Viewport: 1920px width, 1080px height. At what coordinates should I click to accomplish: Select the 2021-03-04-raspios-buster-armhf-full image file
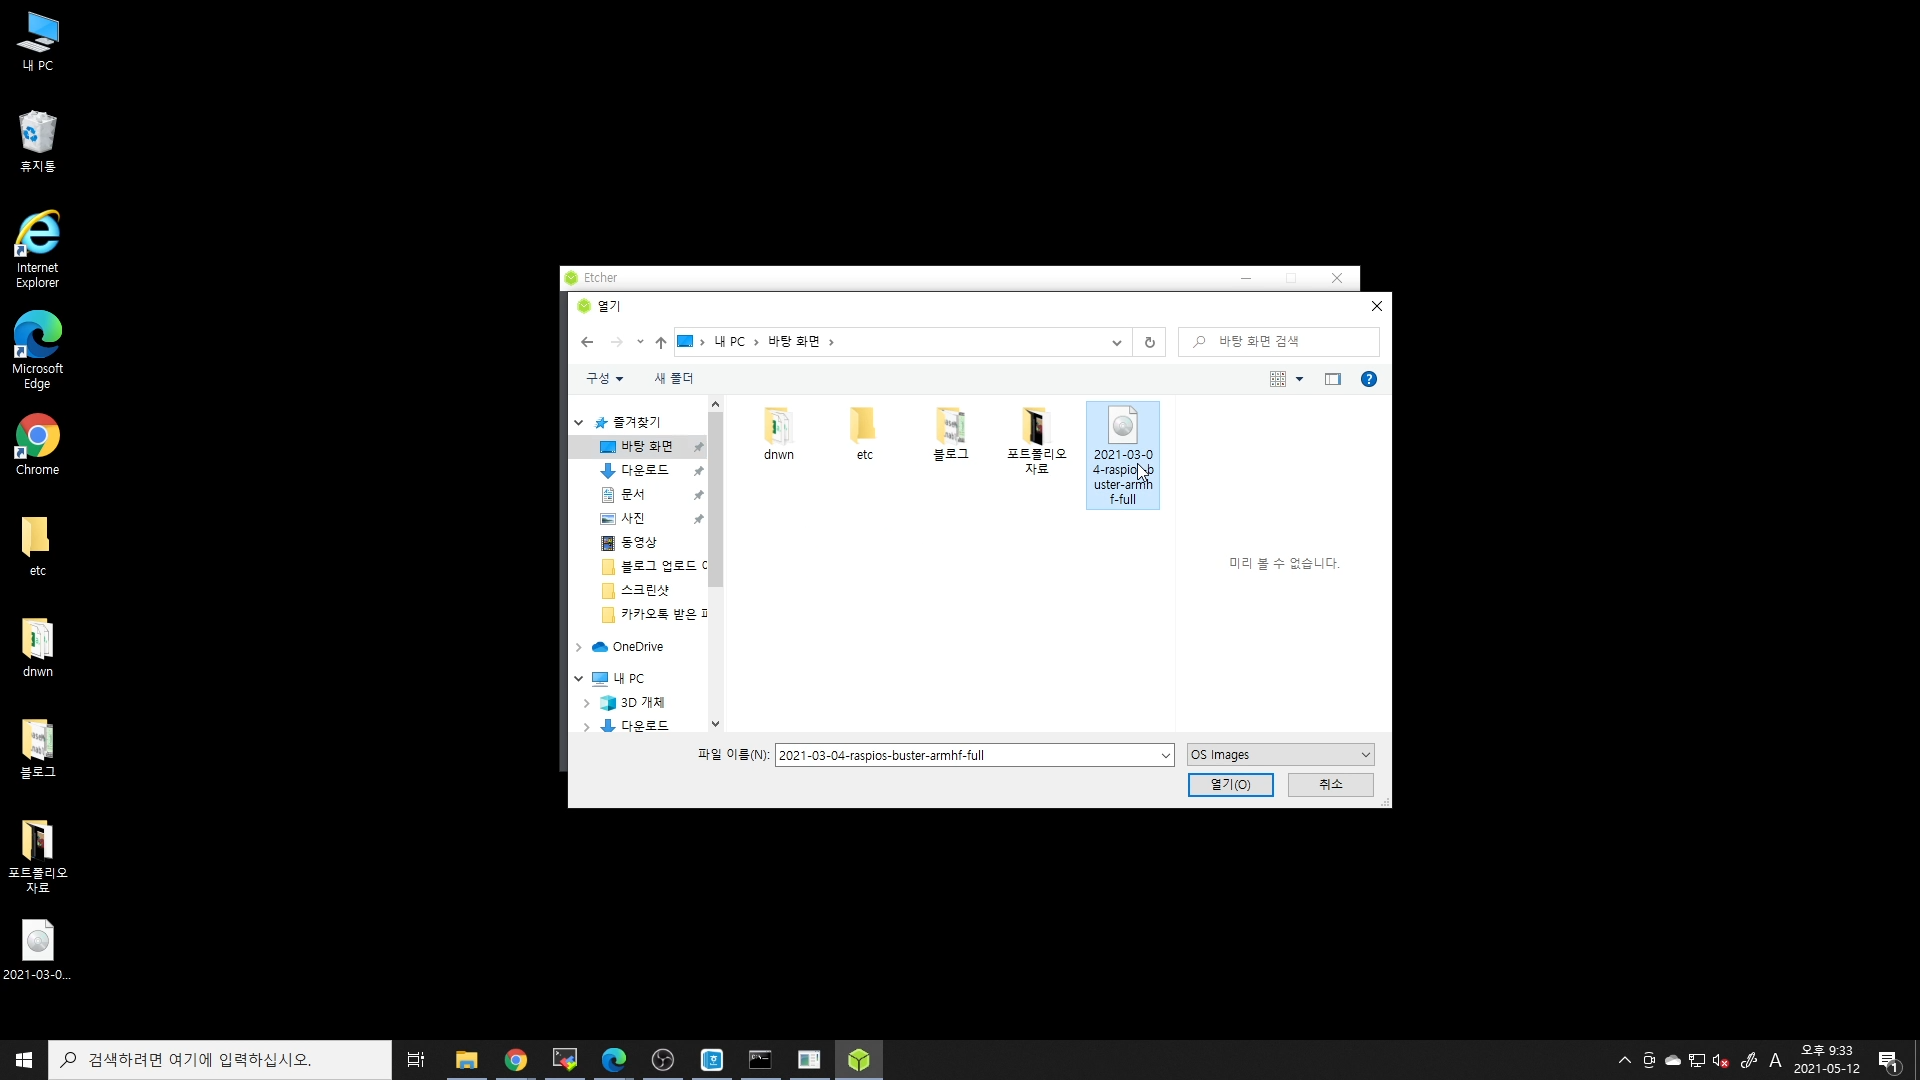coord(1122,455)
